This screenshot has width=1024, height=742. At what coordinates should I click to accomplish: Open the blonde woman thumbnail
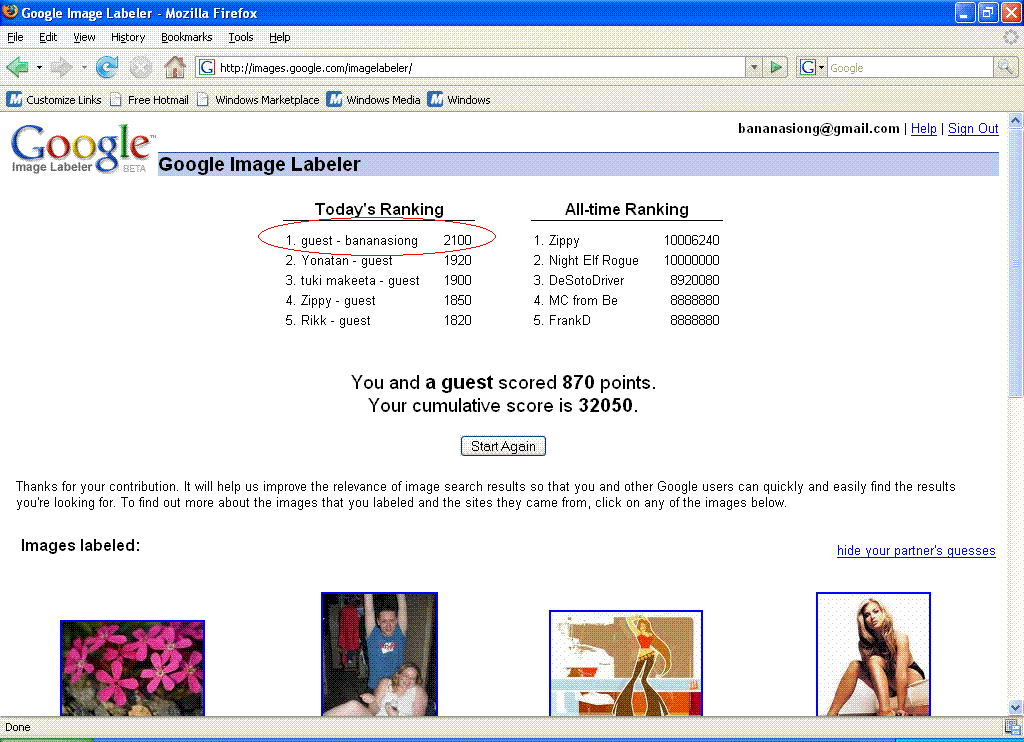click(873, 654)
